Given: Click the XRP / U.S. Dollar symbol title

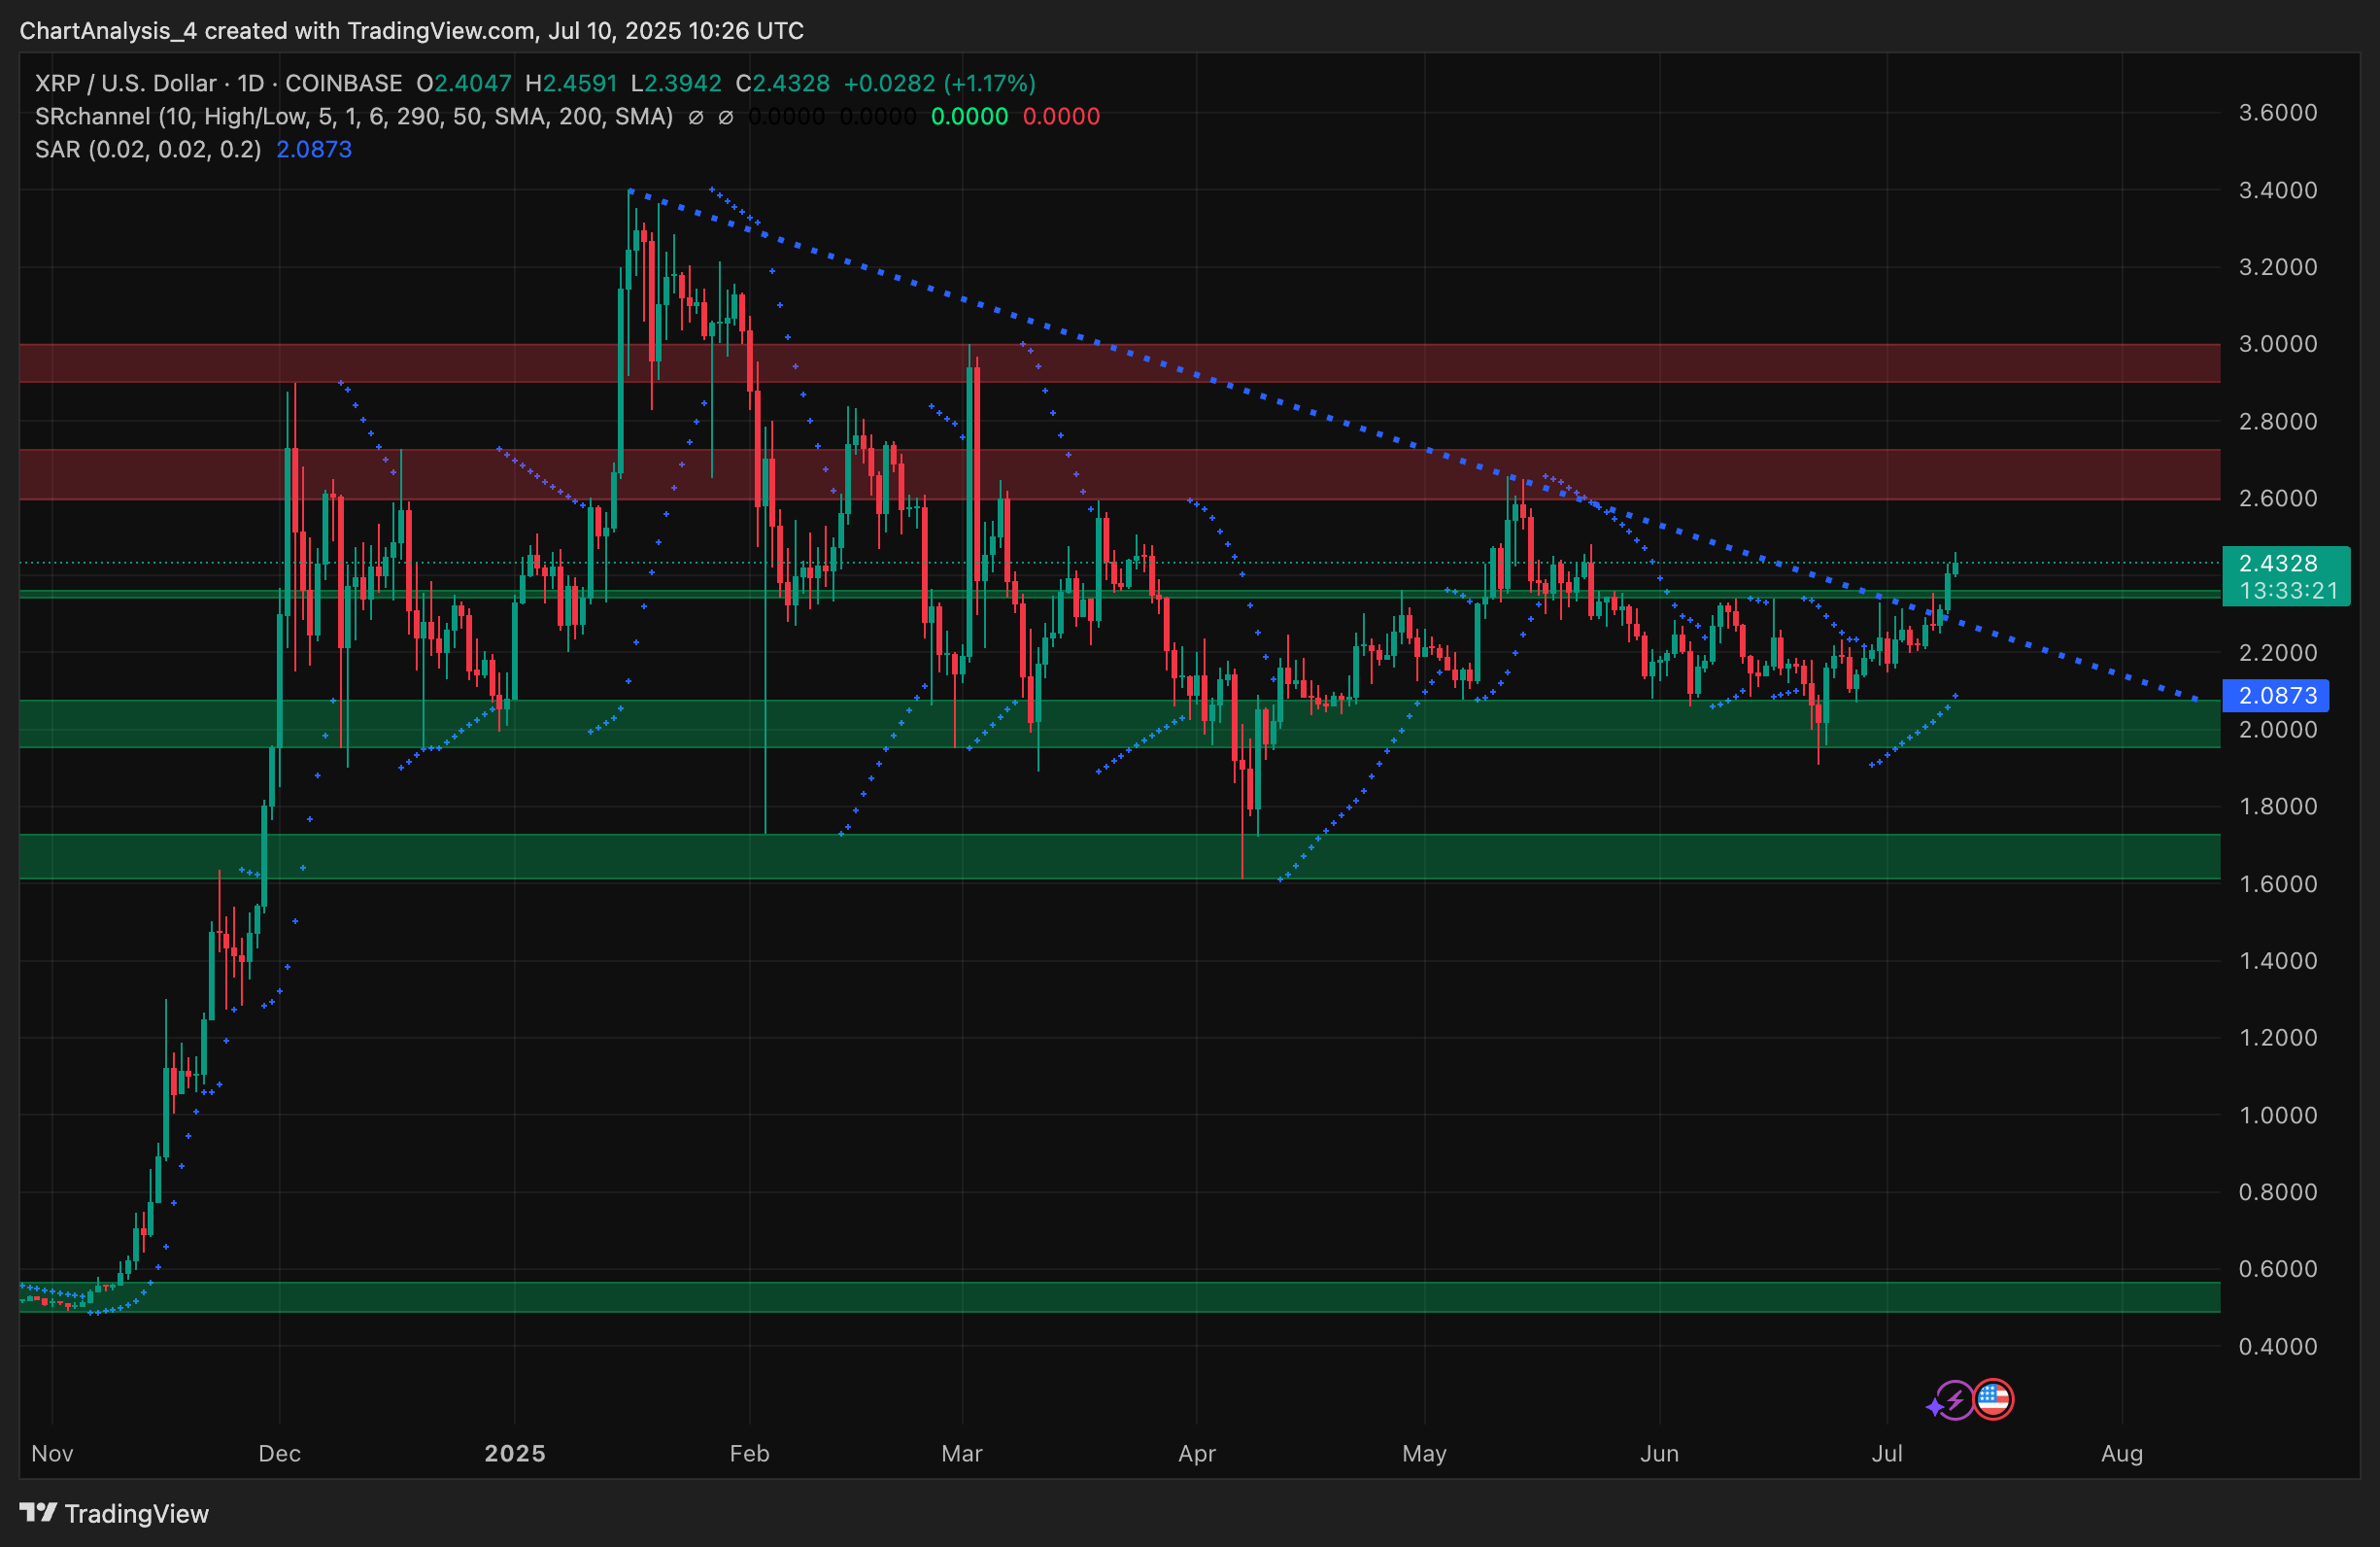Looking at the screenshot, I should pyautogui.click(x=126, y=83).
